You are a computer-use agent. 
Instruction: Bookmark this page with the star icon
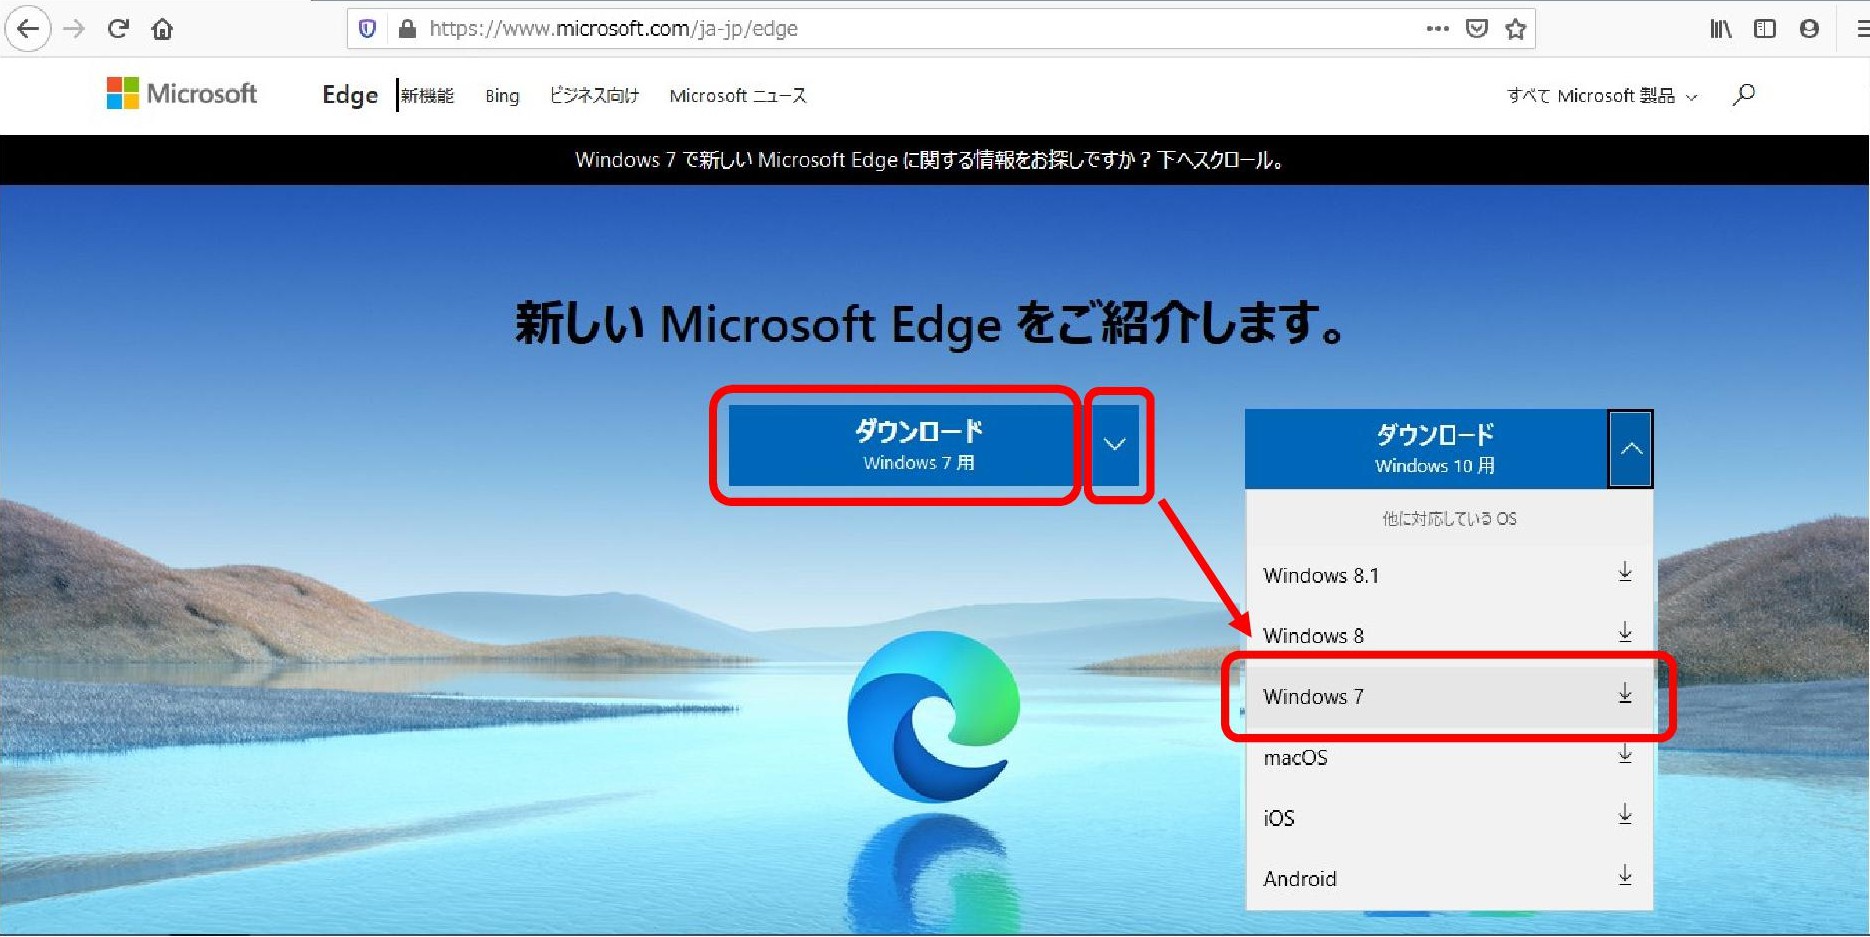tap(1515, 29)
